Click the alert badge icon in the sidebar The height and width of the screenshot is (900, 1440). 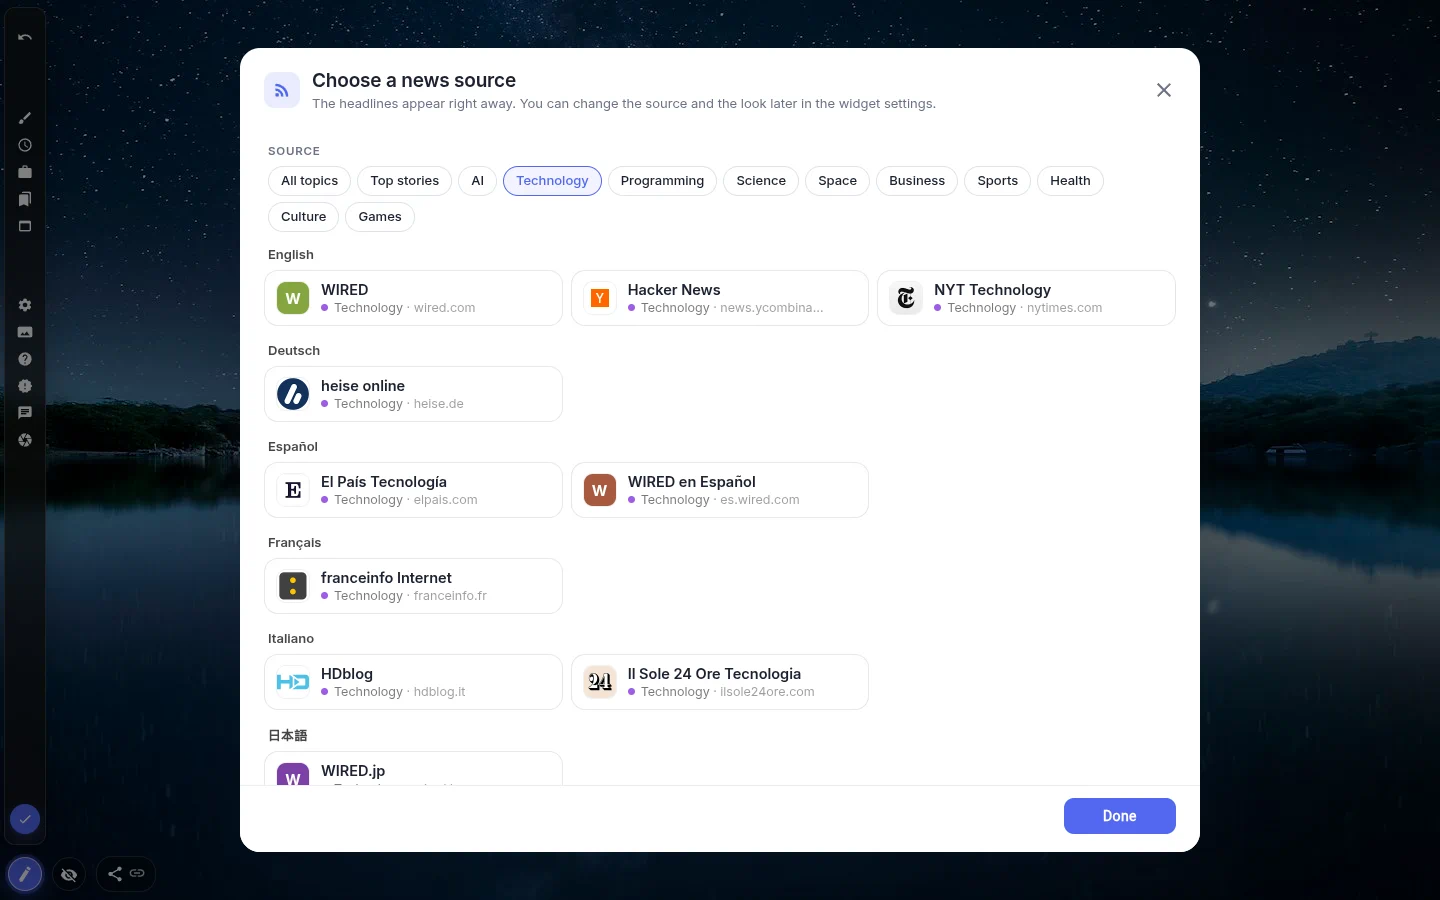(25, 386)
